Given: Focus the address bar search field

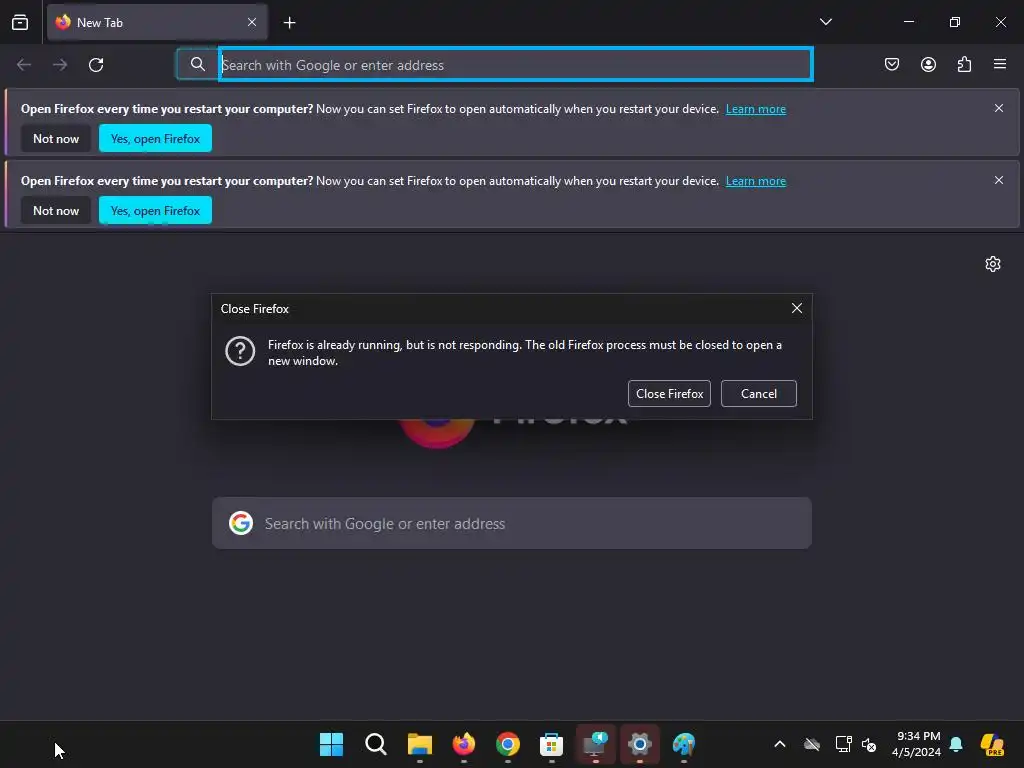Looking at the screenshot, I should pos(516,65).
